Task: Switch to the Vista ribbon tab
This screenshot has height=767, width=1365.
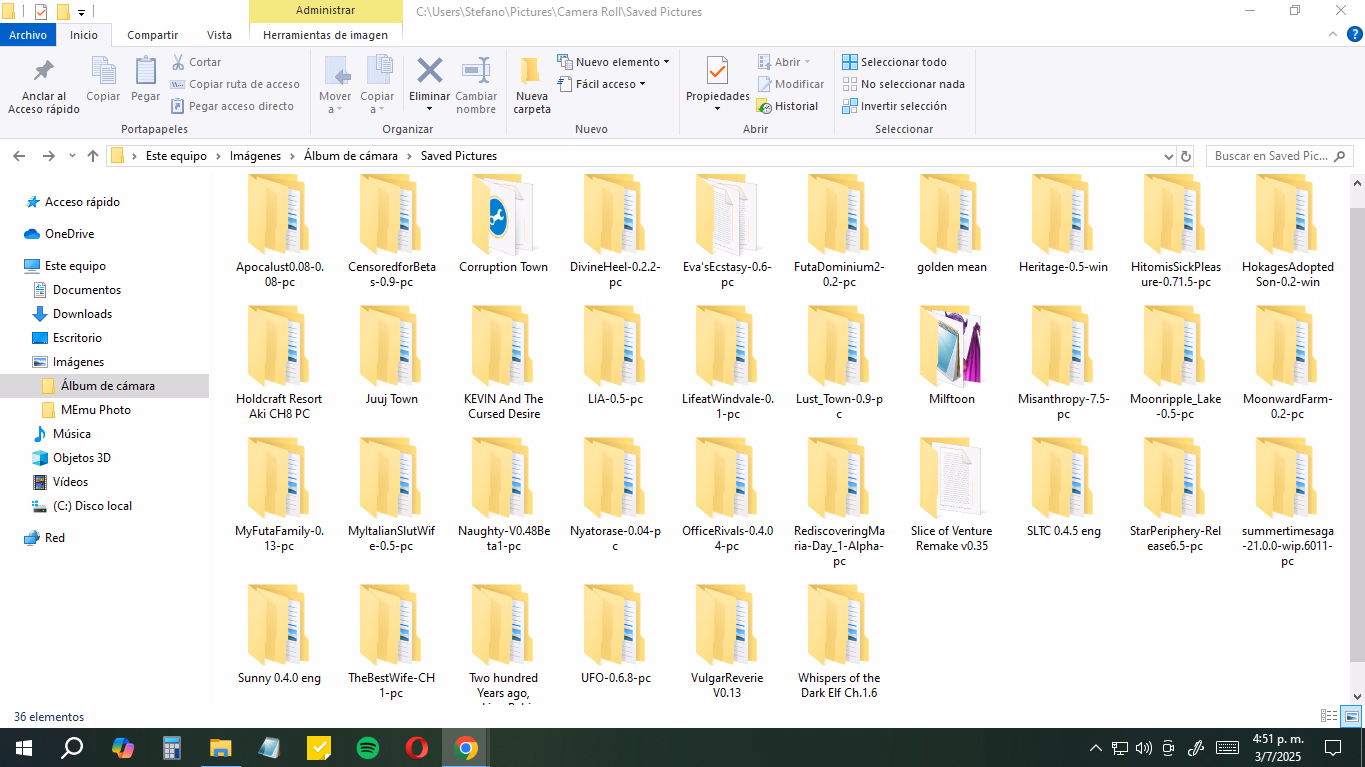Action: tap(219, 35)
